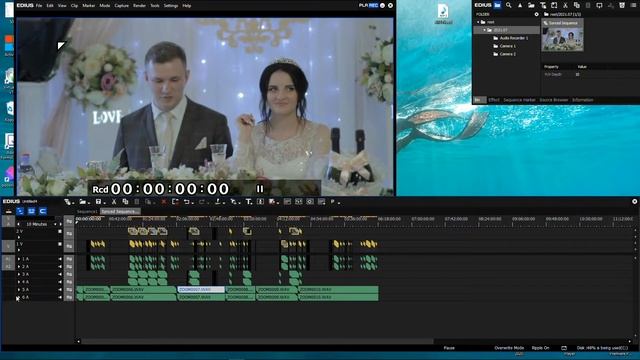Switch to the Sequence1 timeline tab
The width and height of the screenshot is (640, 360).
click(87, 211)
